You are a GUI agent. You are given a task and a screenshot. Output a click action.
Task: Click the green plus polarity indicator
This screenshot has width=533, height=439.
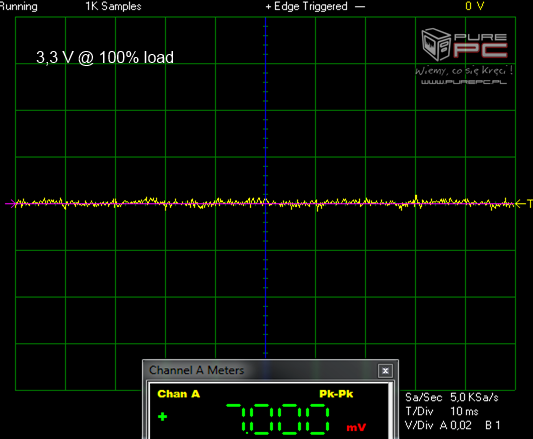[x=162, y=417]
